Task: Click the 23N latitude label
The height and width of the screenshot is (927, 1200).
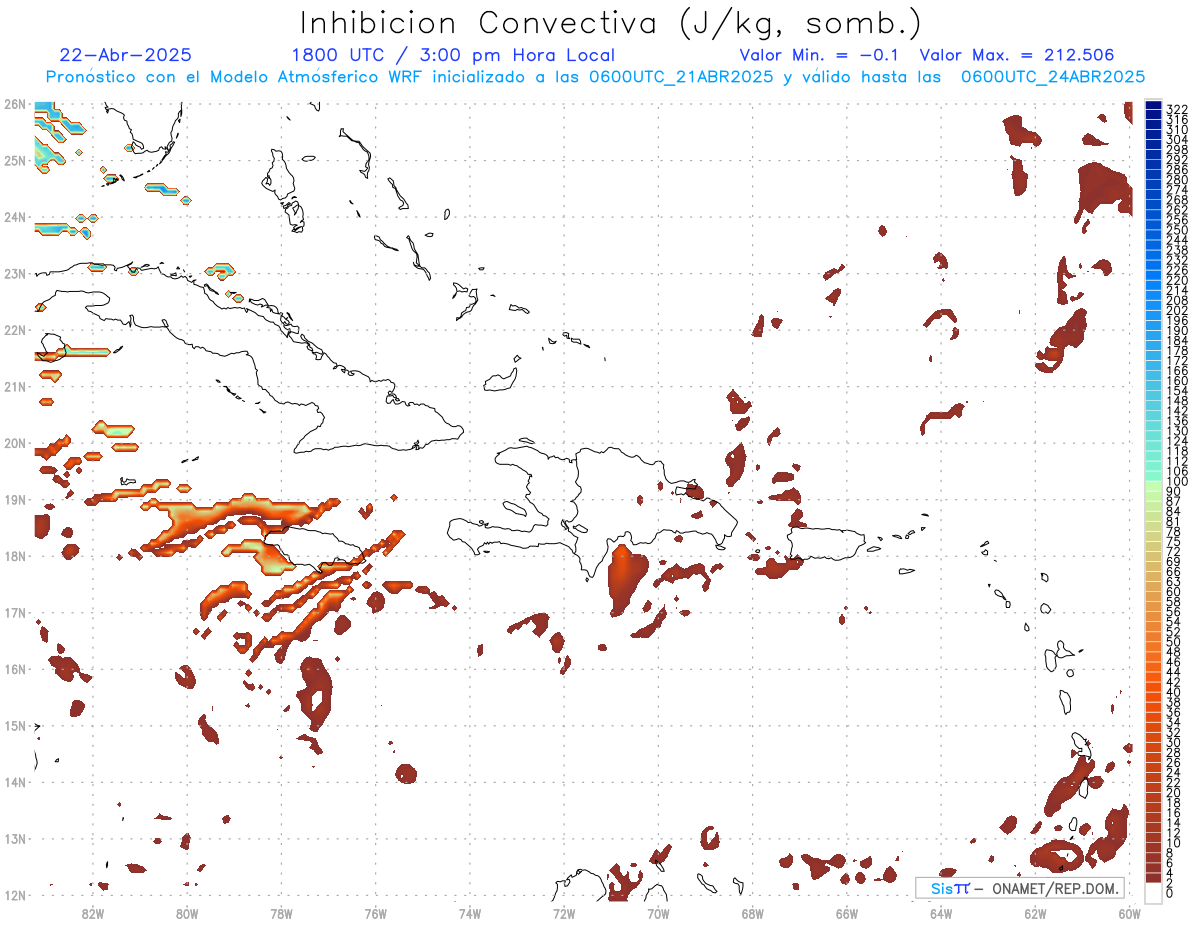Action: point(15,273)
